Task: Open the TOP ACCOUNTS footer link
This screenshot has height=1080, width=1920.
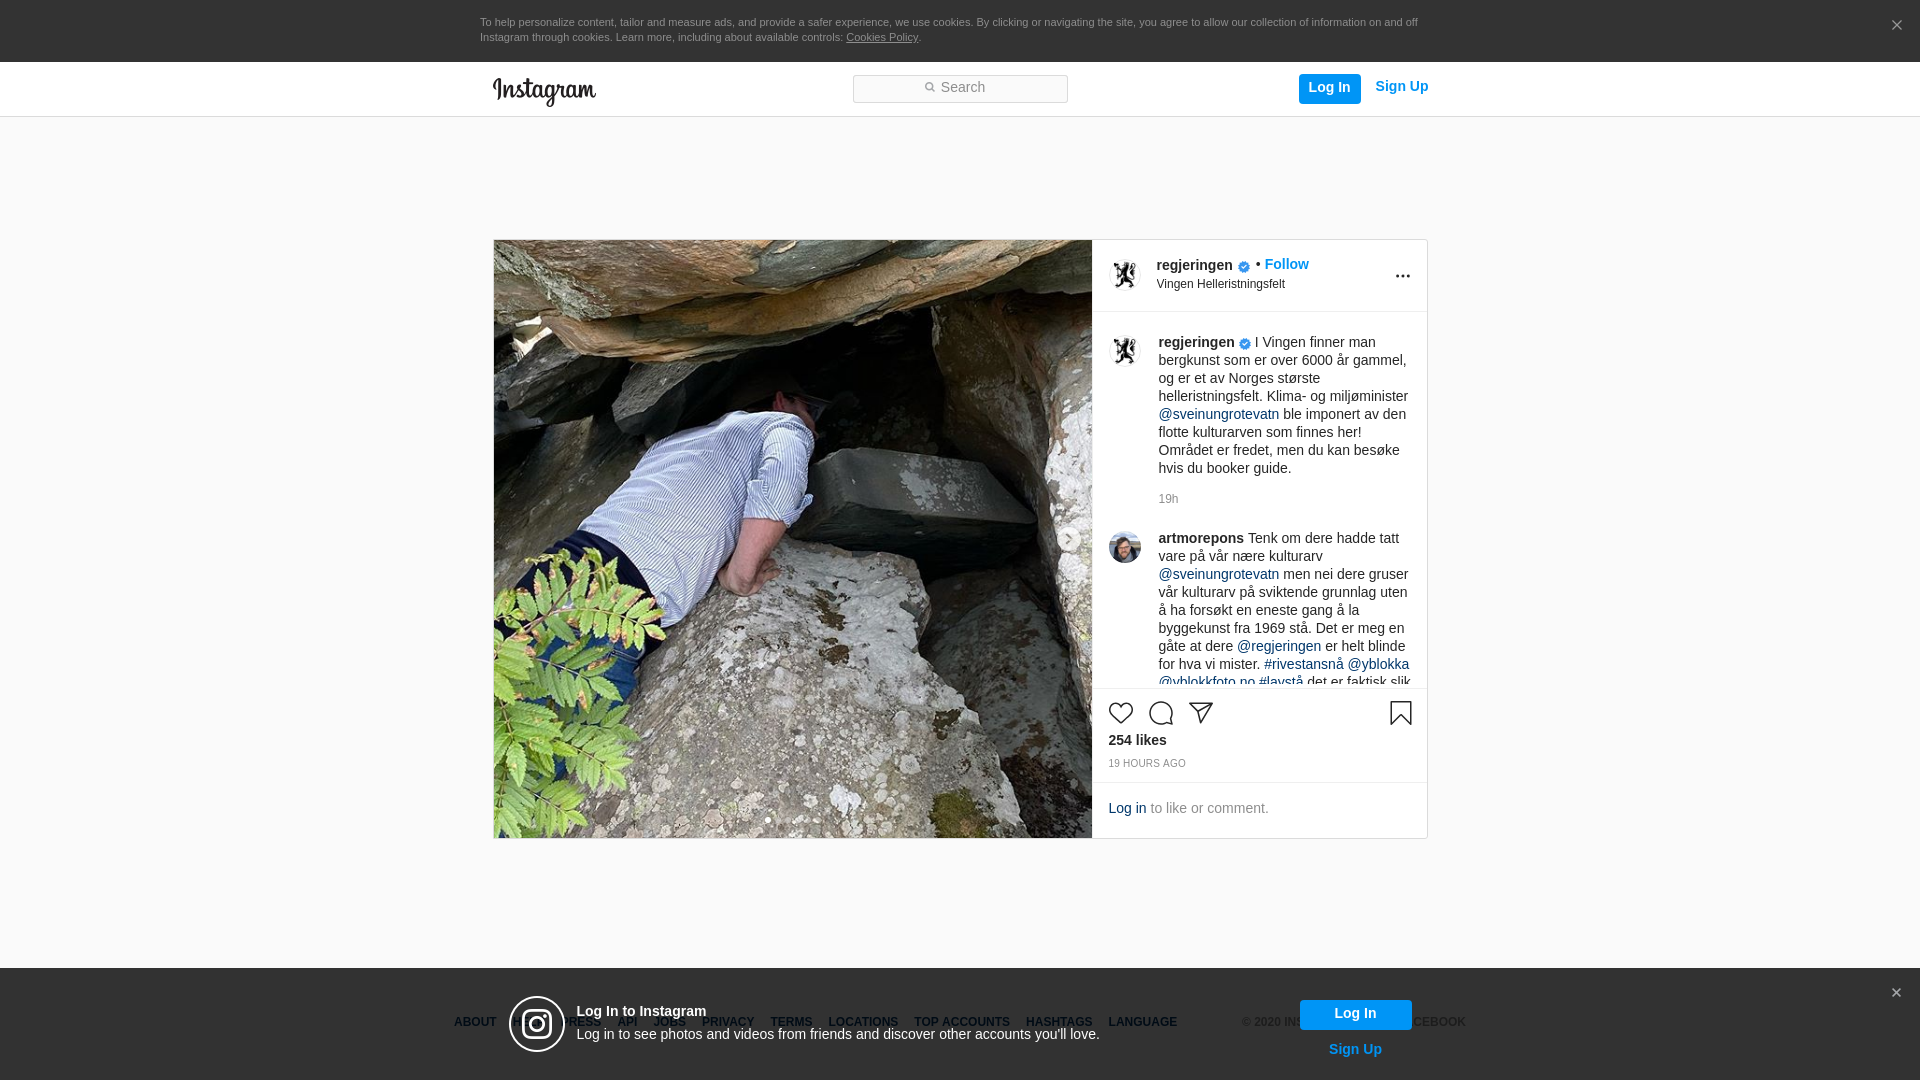Action: 962,1023
